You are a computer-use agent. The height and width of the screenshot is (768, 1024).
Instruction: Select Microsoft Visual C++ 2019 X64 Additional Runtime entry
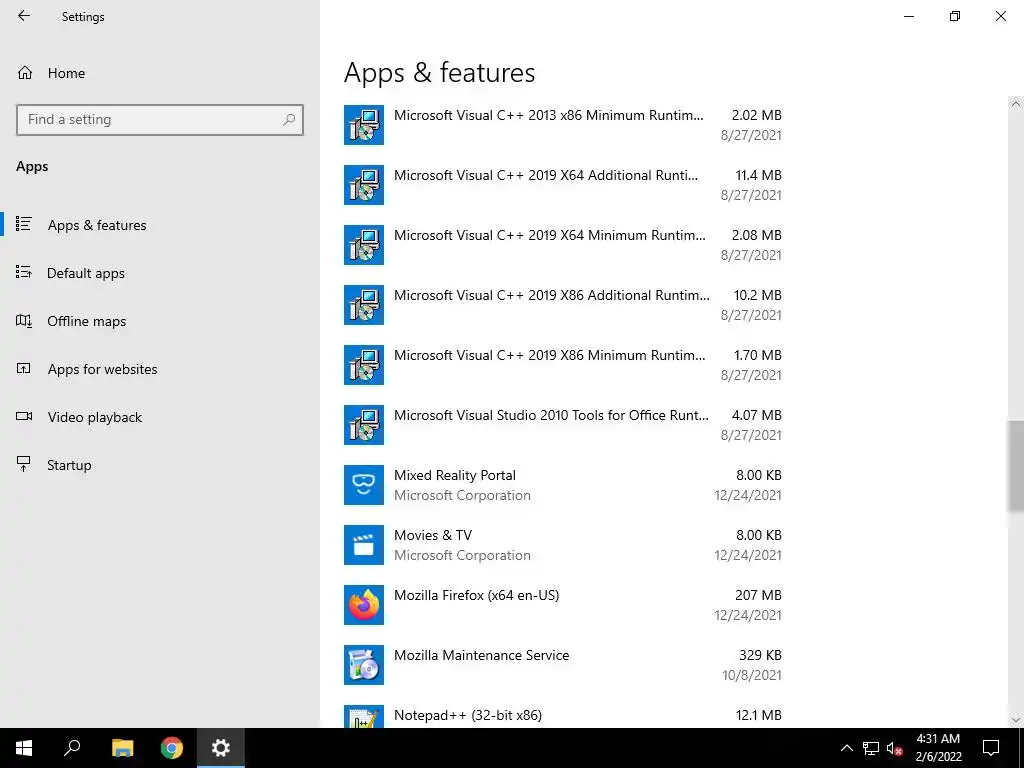(563, 185)
